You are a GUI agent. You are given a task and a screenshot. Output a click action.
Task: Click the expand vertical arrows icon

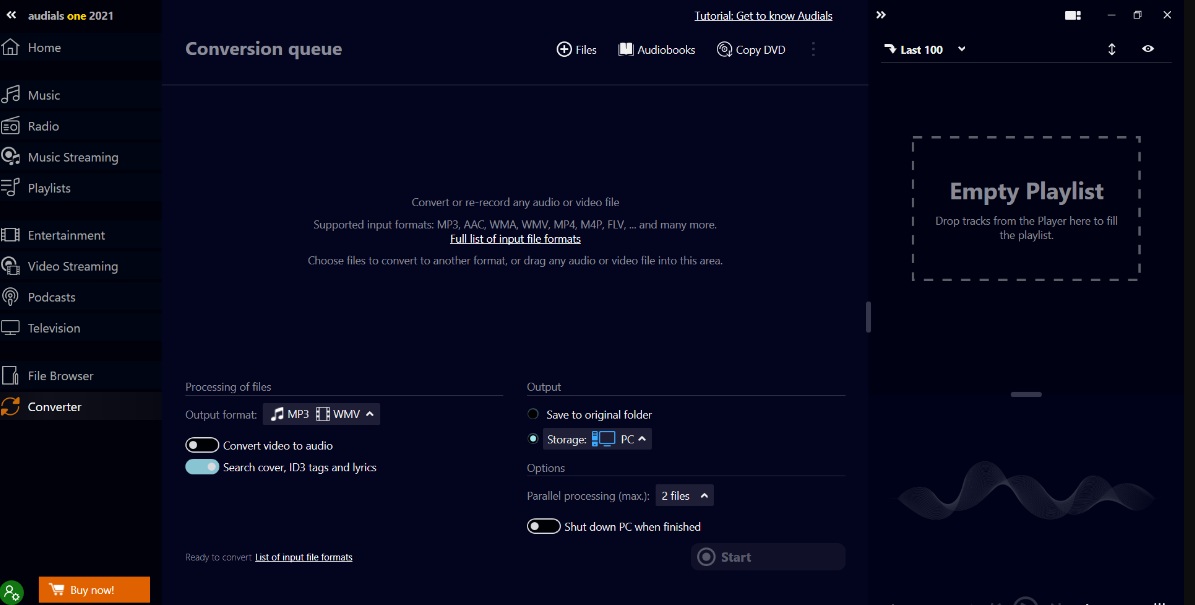coord(1111,49)
